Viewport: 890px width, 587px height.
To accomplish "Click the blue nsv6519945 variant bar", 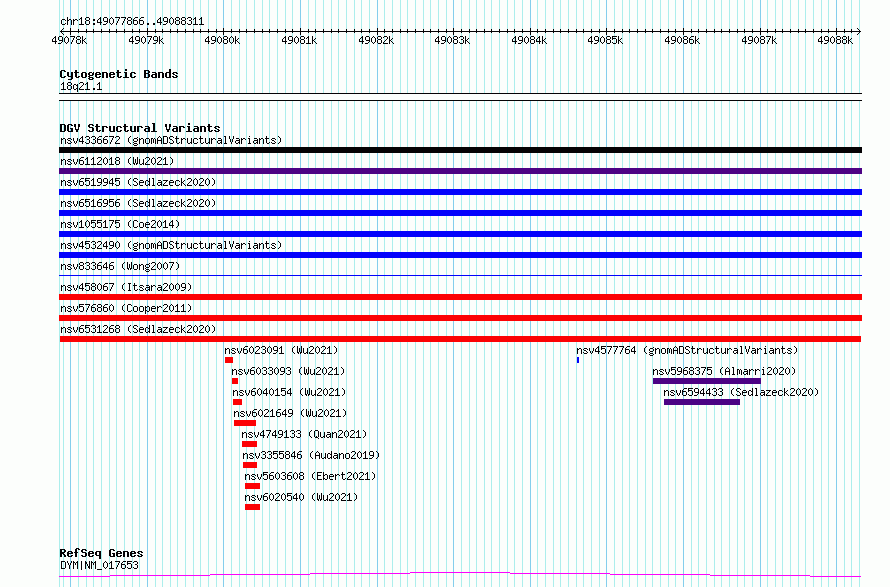I will coord(460,192).
